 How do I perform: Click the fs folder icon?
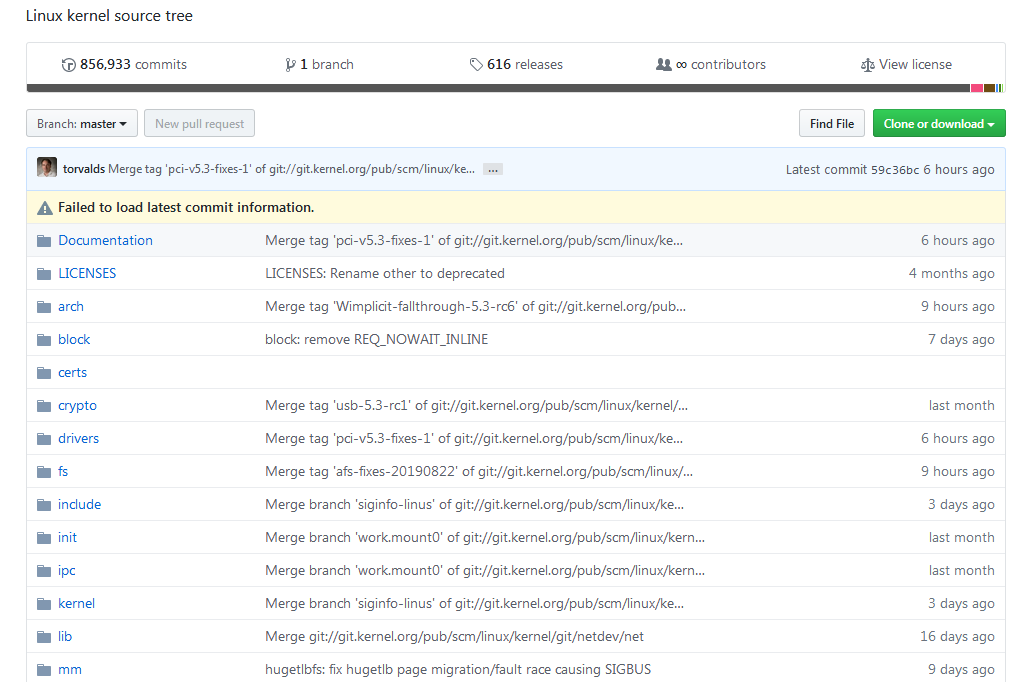click(44, 472)
